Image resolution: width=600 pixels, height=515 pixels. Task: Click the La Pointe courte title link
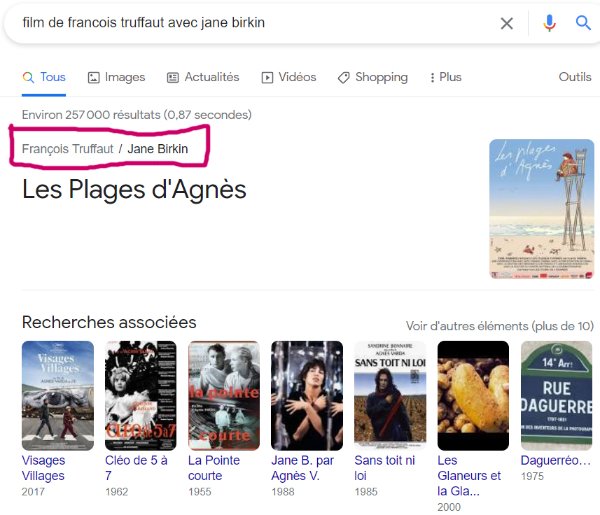214,468
